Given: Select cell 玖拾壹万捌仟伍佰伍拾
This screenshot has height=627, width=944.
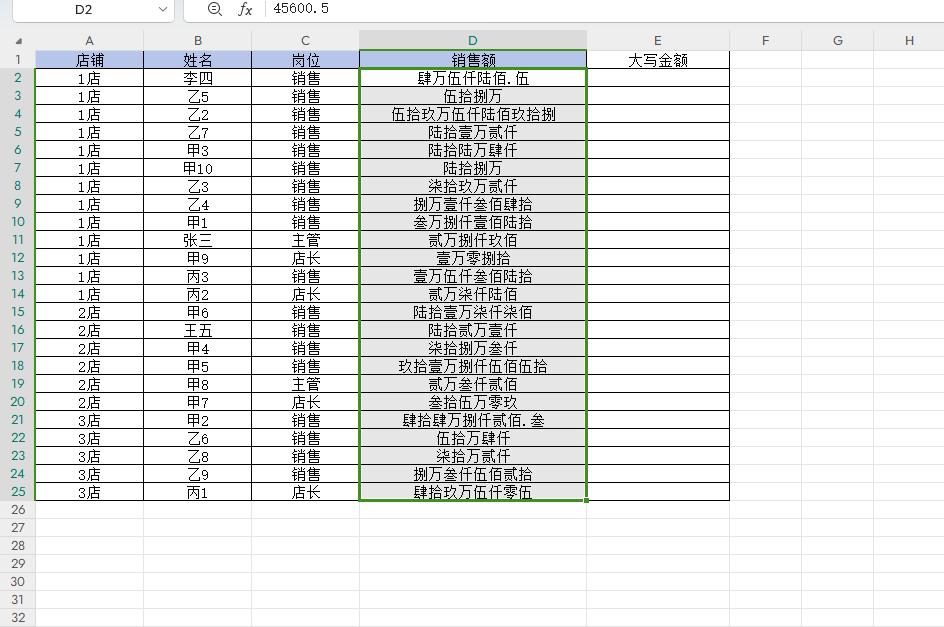Looking at the screenshot, I should coord(473,366).
